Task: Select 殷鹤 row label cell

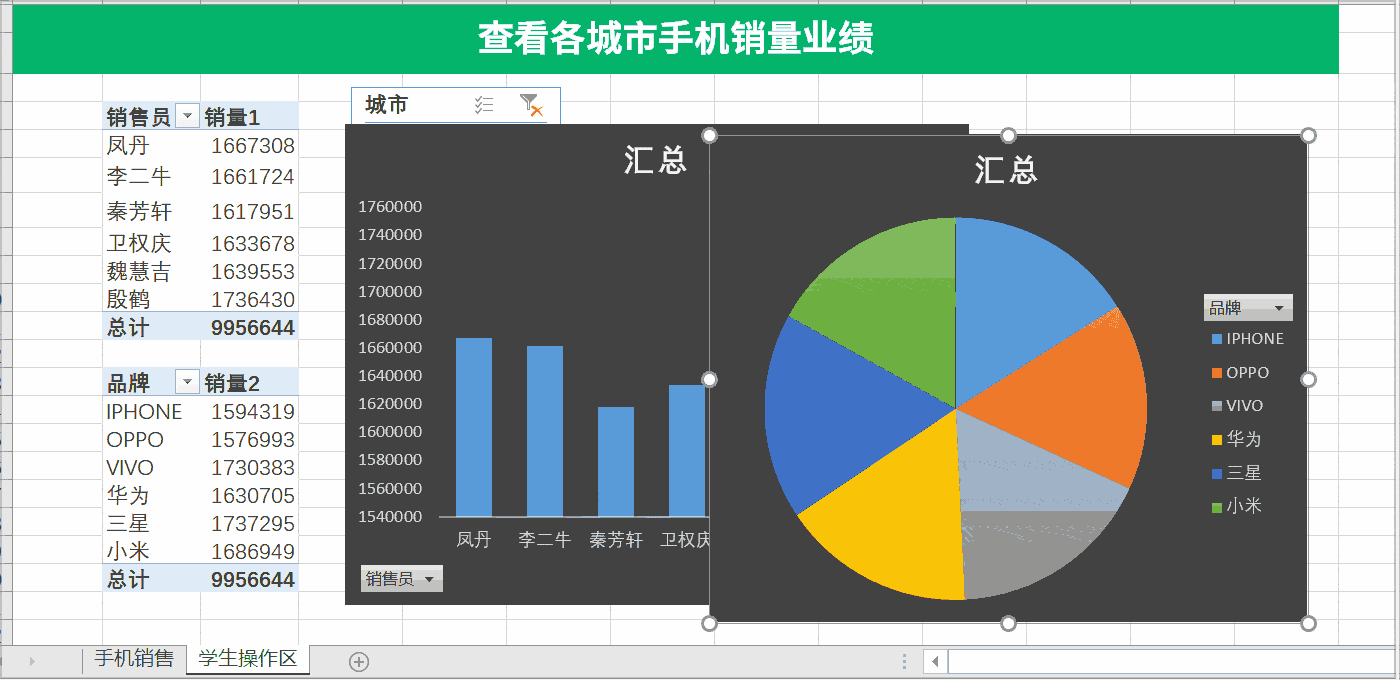Action: point(152,299)
